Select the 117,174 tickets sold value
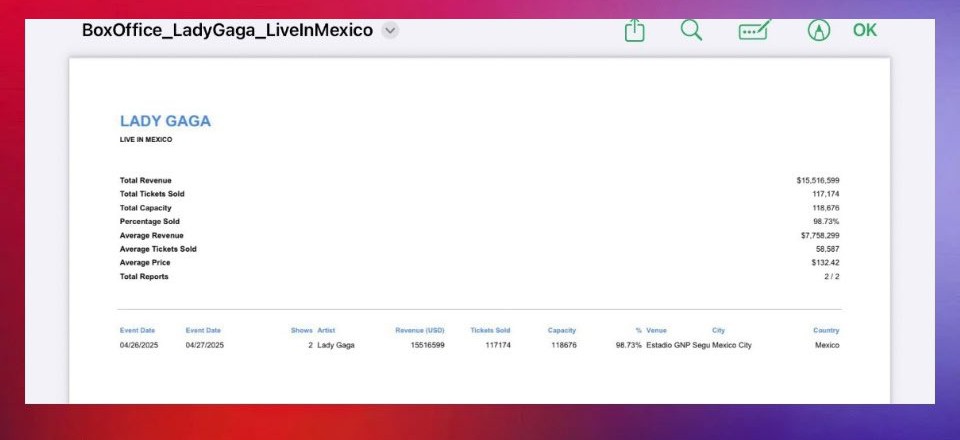The height and width of the screenshot is (440, 960). (x=825, y=194)
